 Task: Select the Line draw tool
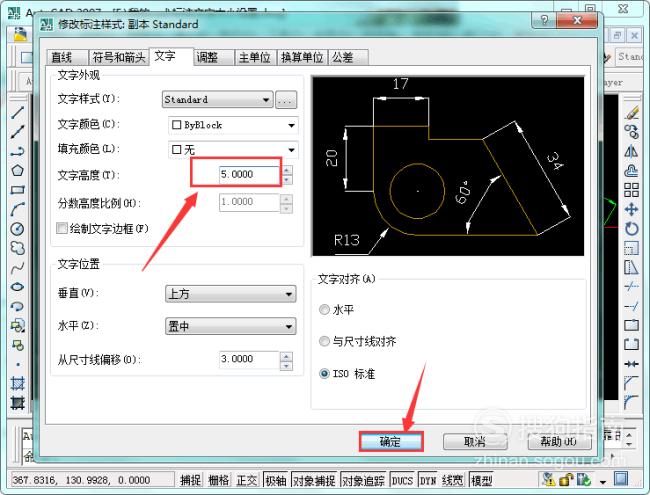coord(17,112)
